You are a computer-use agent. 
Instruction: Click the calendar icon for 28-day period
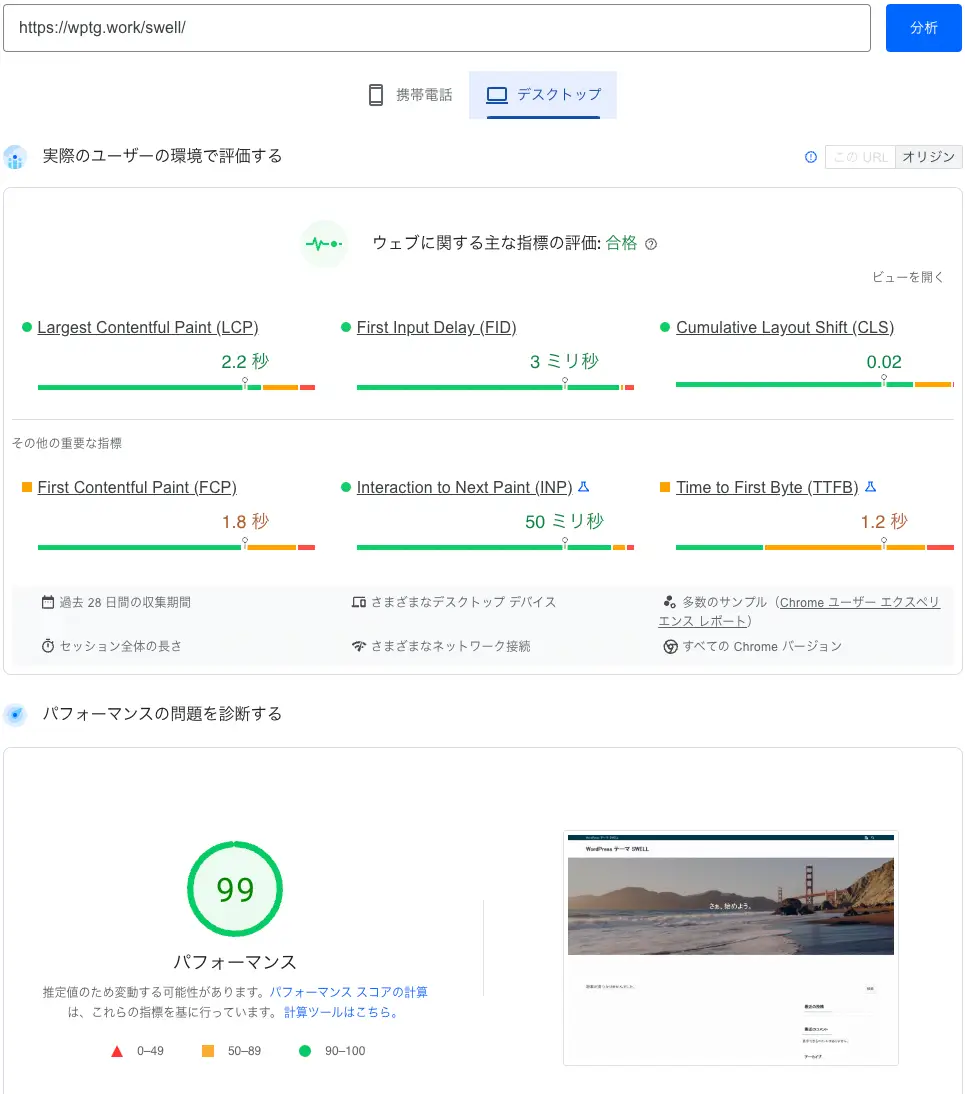tap(47, 602)
